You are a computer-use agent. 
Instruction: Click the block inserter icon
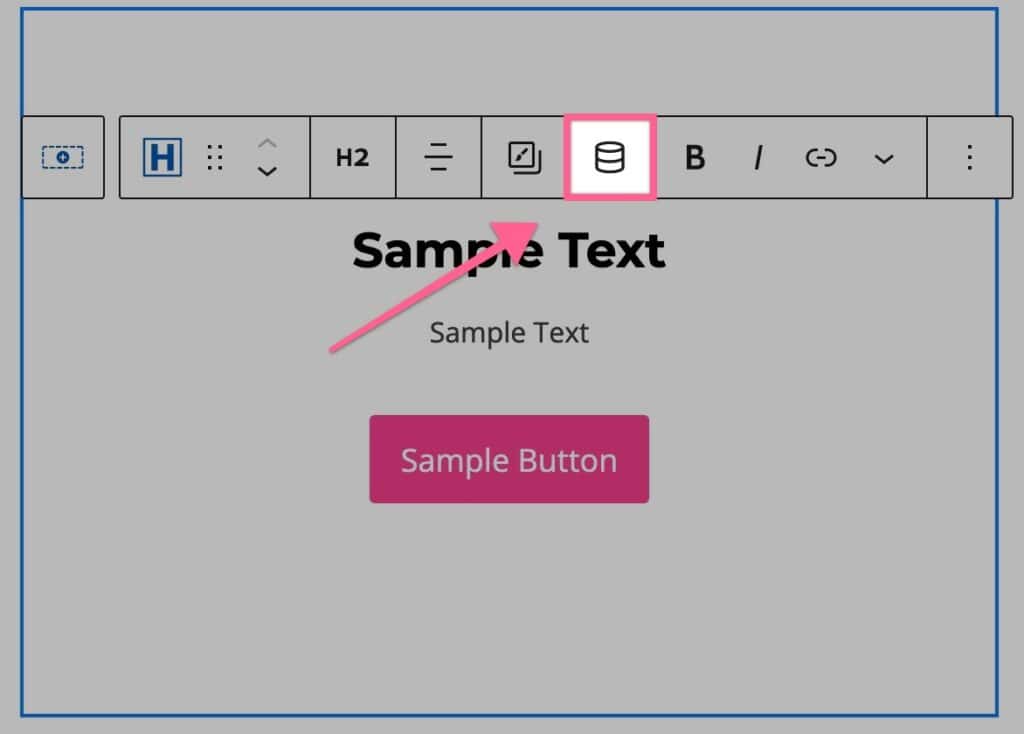[x=62, y=157]
